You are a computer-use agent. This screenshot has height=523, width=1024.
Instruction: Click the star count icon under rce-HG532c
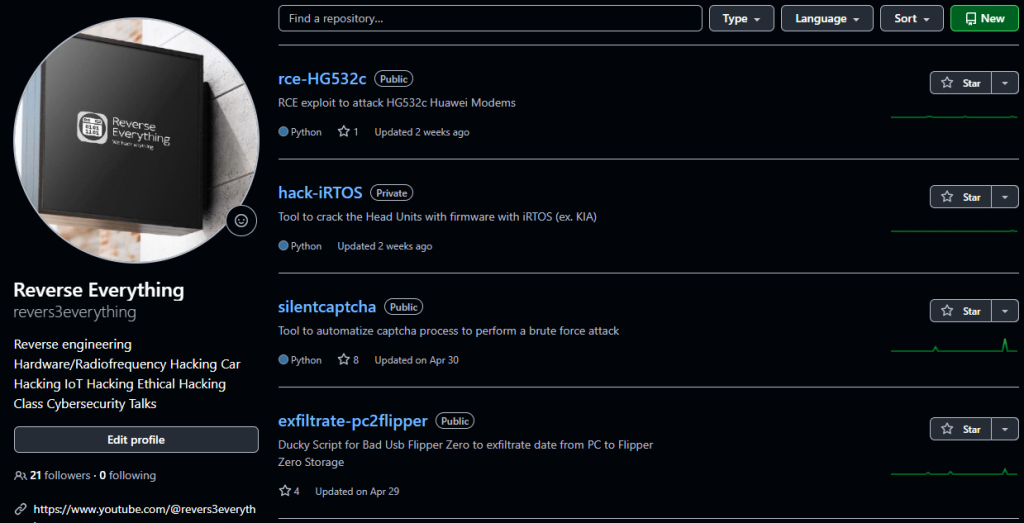343,132
